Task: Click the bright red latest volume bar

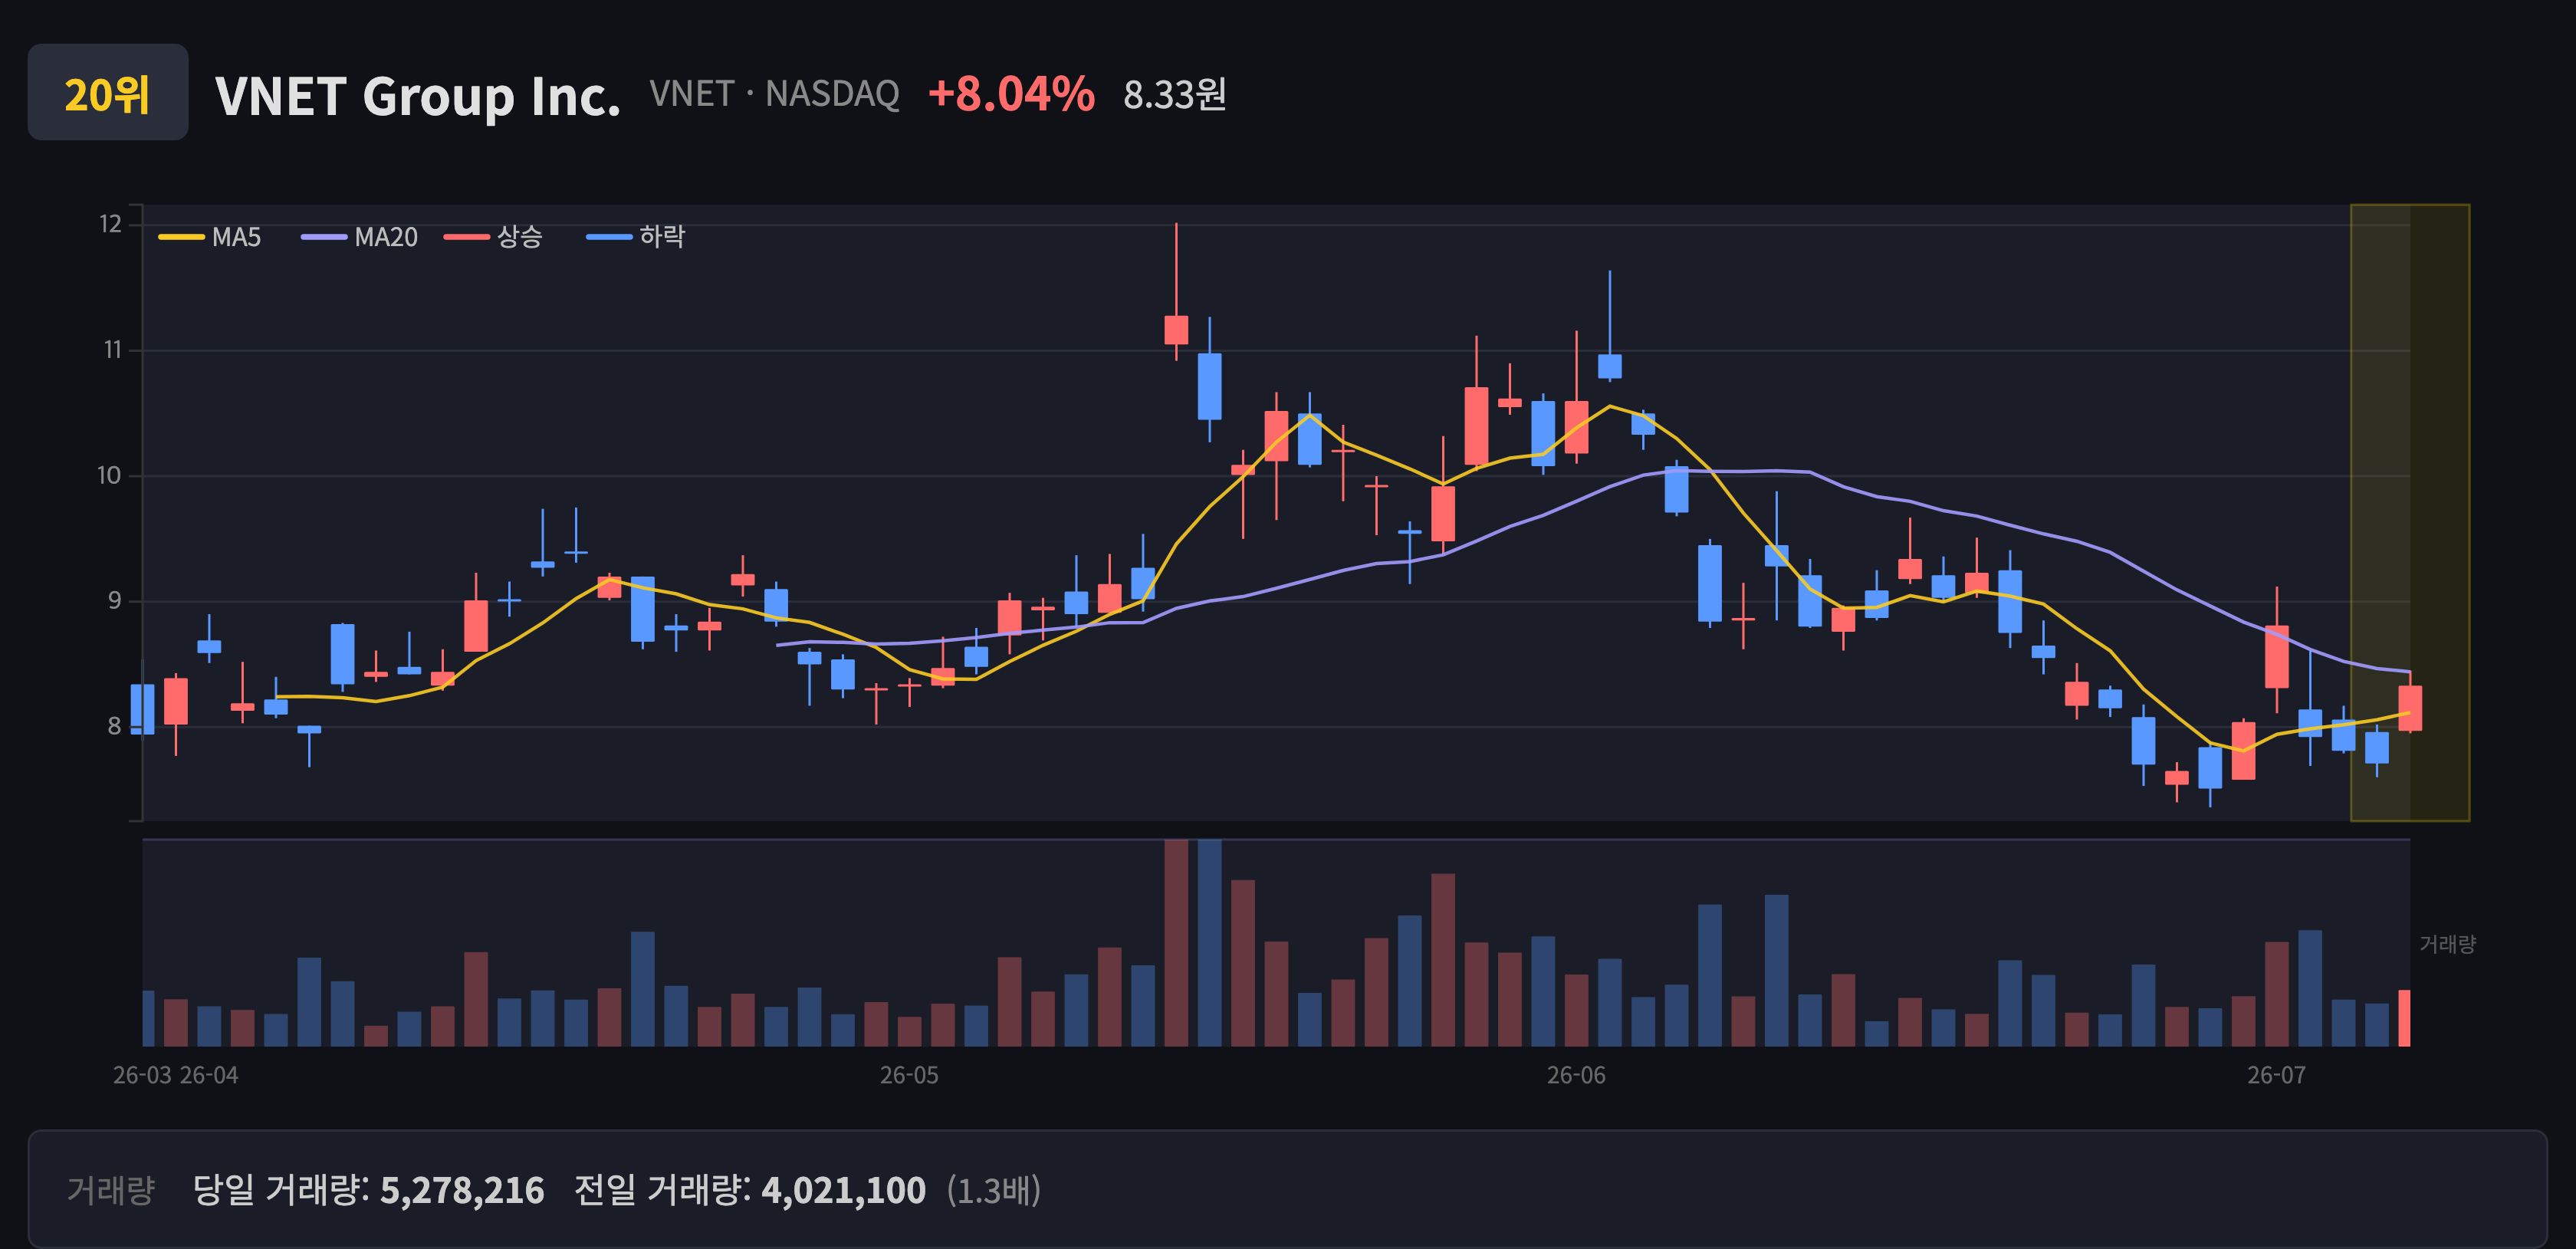Action: (x=2404, y=1018)
